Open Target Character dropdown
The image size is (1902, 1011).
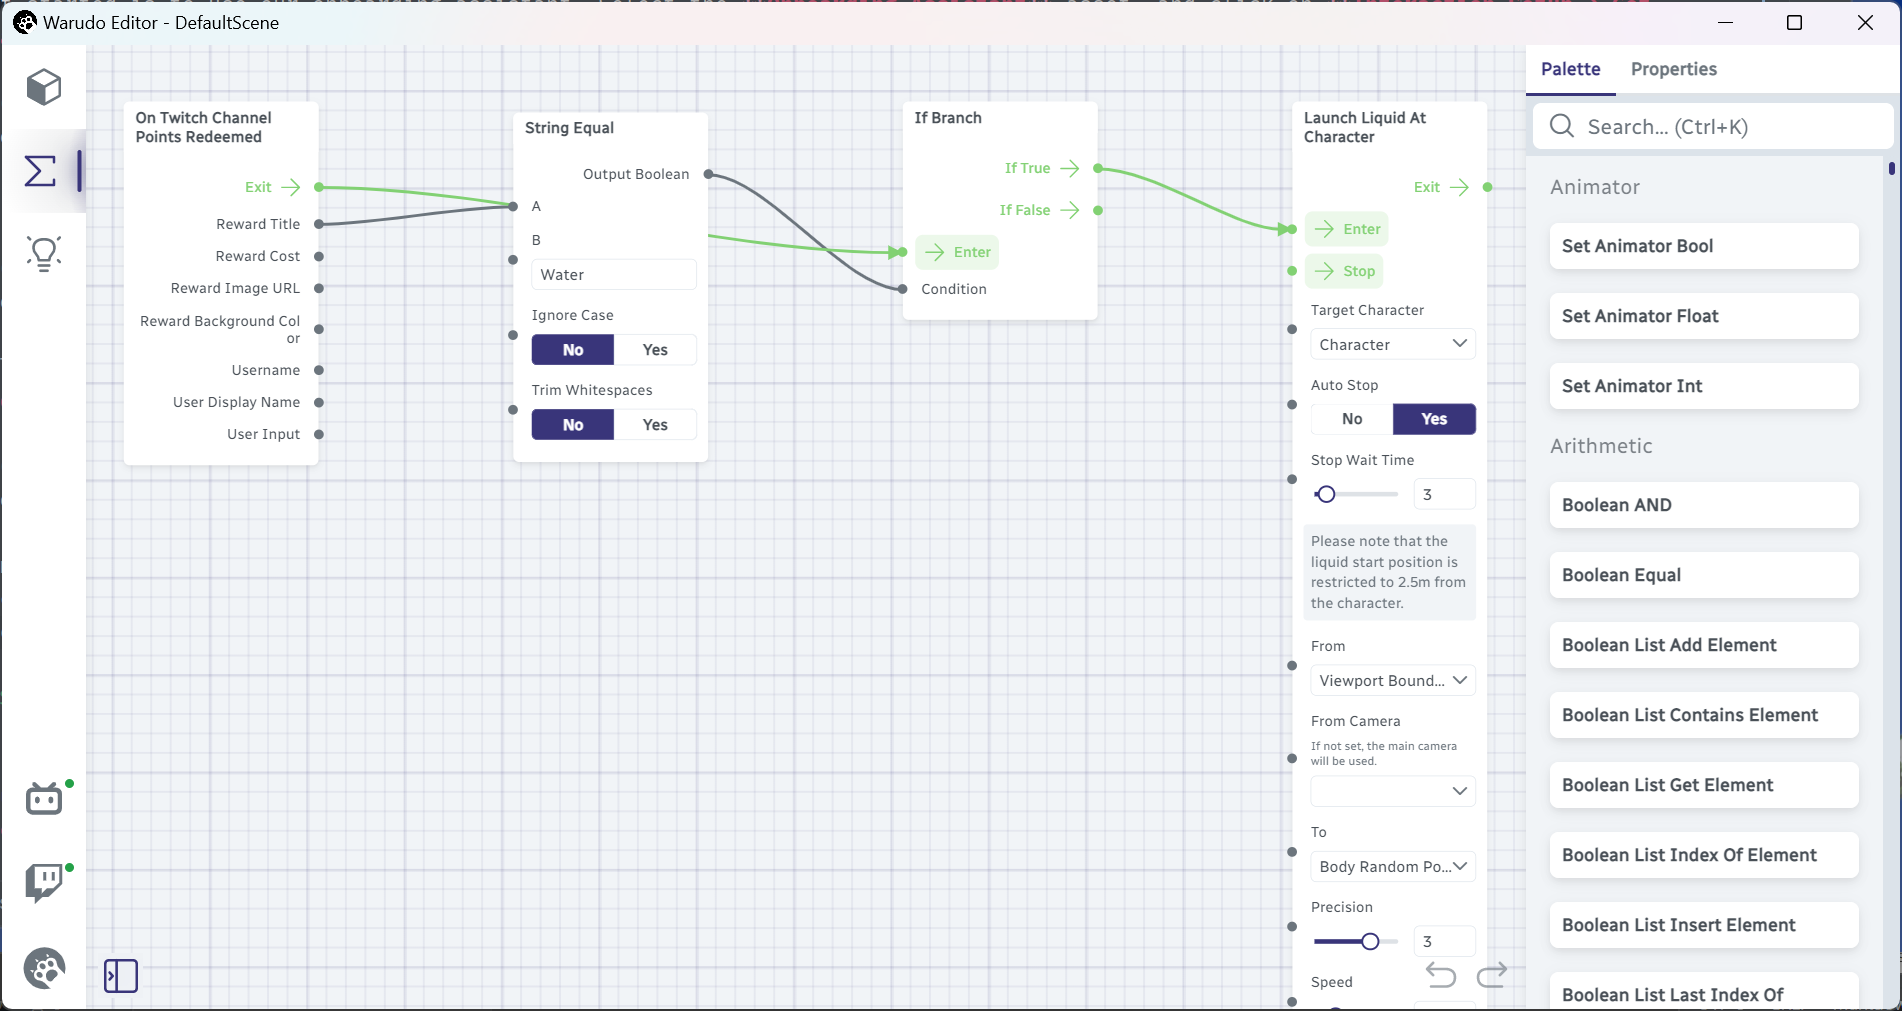[x=1393, y=344]
